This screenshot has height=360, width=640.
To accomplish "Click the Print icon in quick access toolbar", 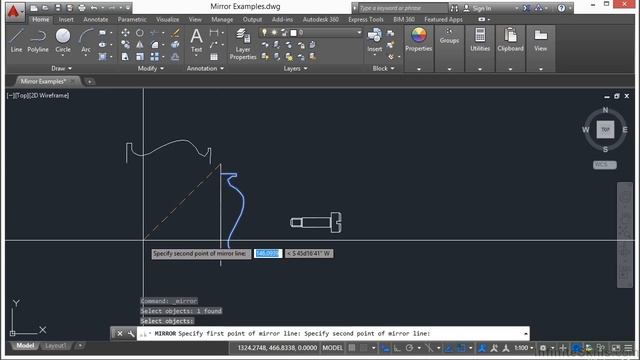I will pyautogui.click(x=82, y=8).
